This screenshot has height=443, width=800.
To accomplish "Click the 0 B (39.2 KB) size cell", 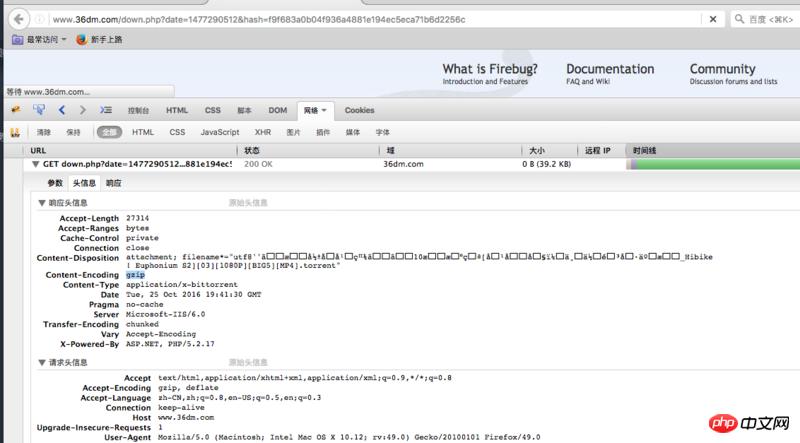I will 546,164.
